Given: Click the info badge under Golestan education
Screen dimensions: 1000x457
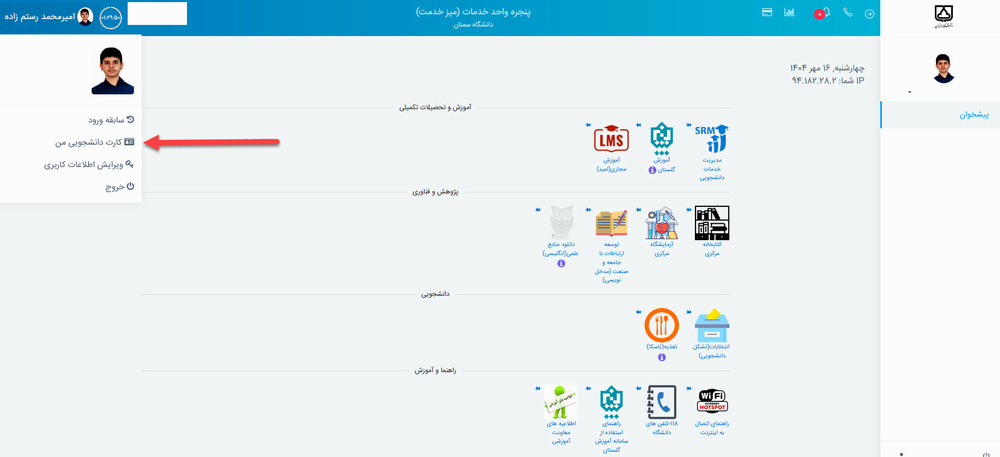Looking at the screenshot, I should tap(652, 170).
